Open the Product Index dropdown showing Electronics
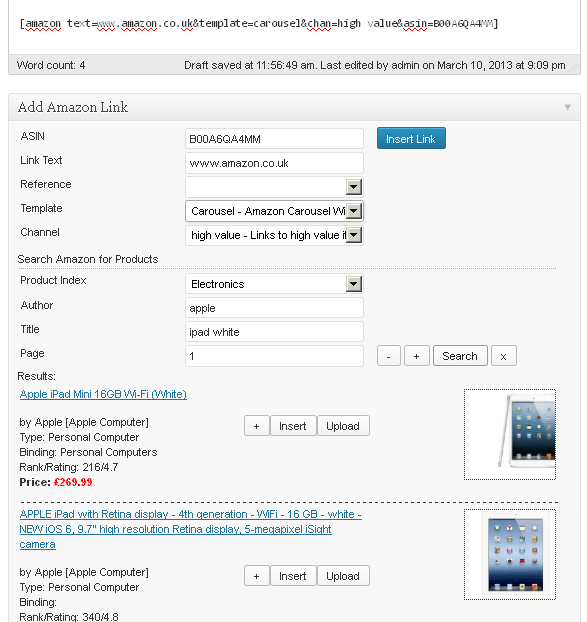The image size is (587, 622). click(x=274, y=284)
